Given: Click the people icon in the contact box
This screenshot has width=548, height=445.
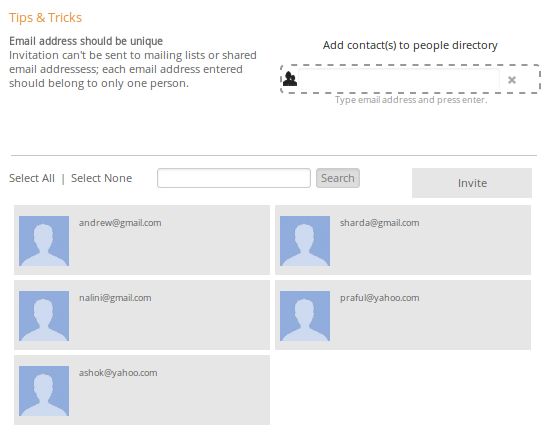Looking at the screenshot, I should [290, 79].
